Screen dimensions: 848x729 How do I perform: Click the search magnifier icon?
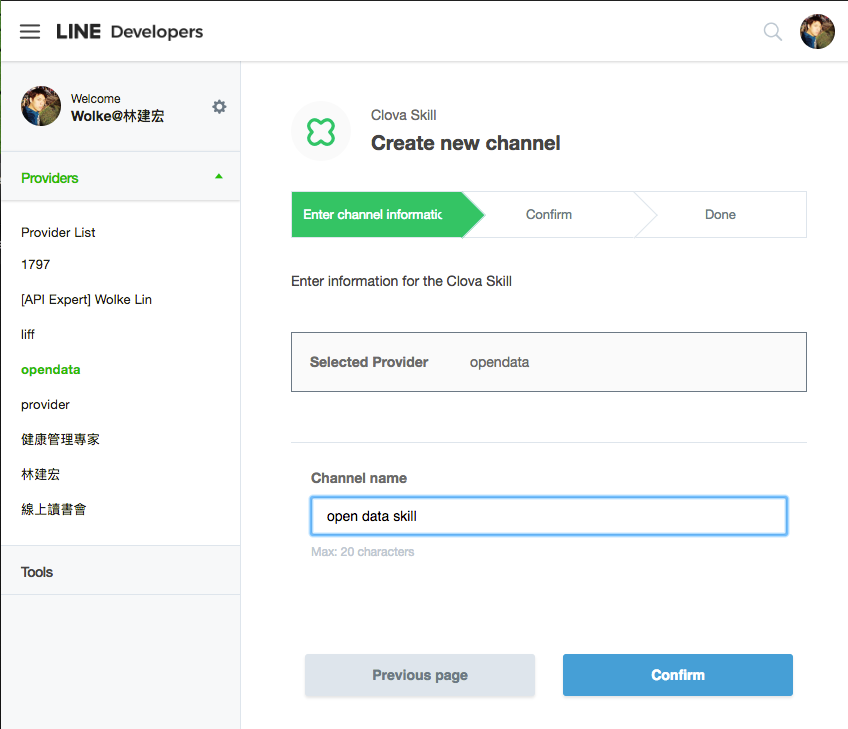click(772, 32)
